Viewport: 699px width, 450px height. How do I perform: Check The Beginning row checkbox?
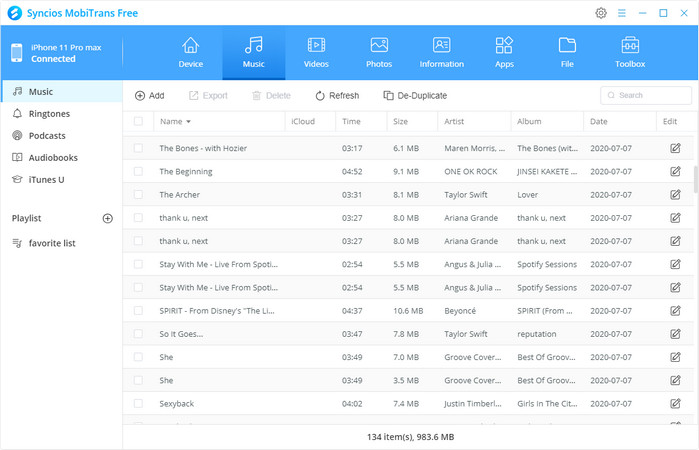[x=138, y=171]
